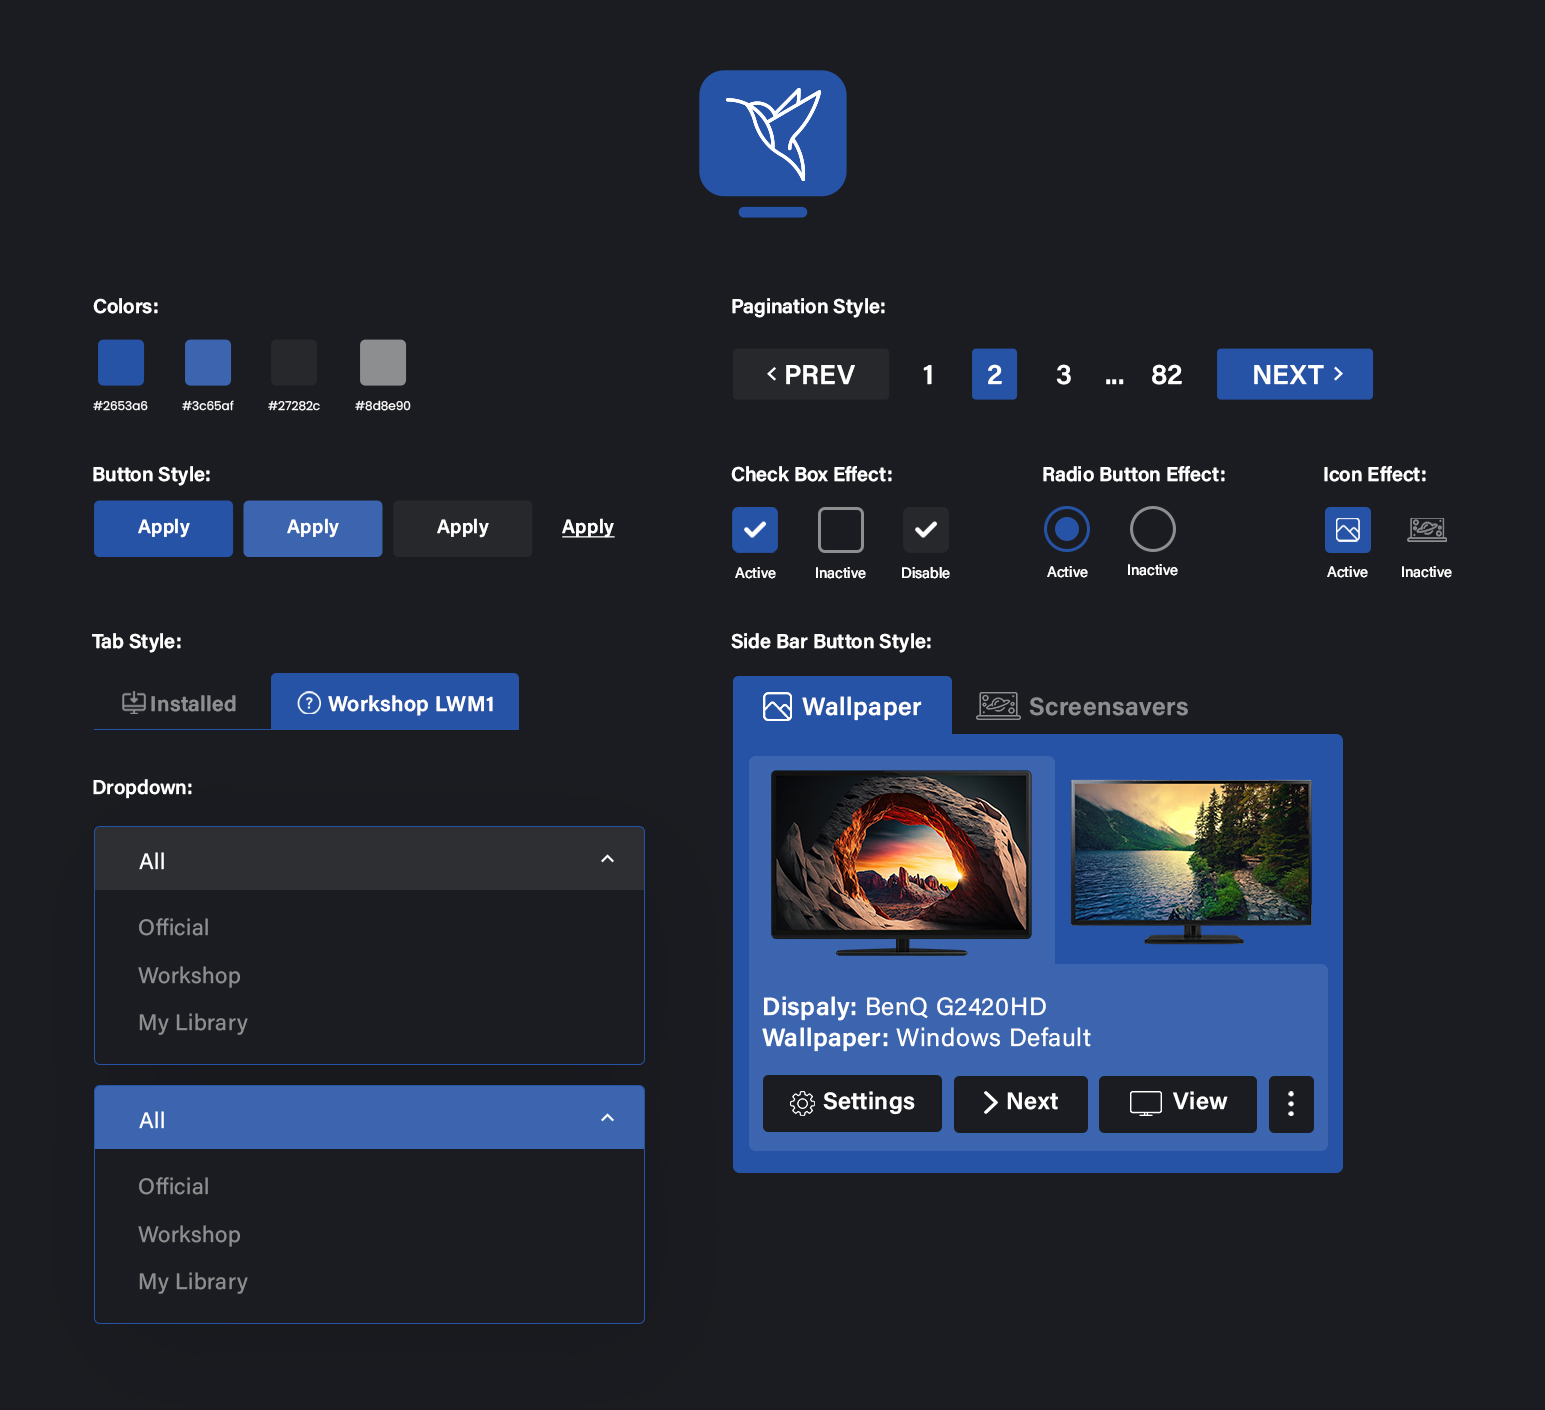Image resolution: width=1545 pixels, height=1410 pixels.
Task: Click the monitor icon on the View button
Action: coord(1145,1103)
